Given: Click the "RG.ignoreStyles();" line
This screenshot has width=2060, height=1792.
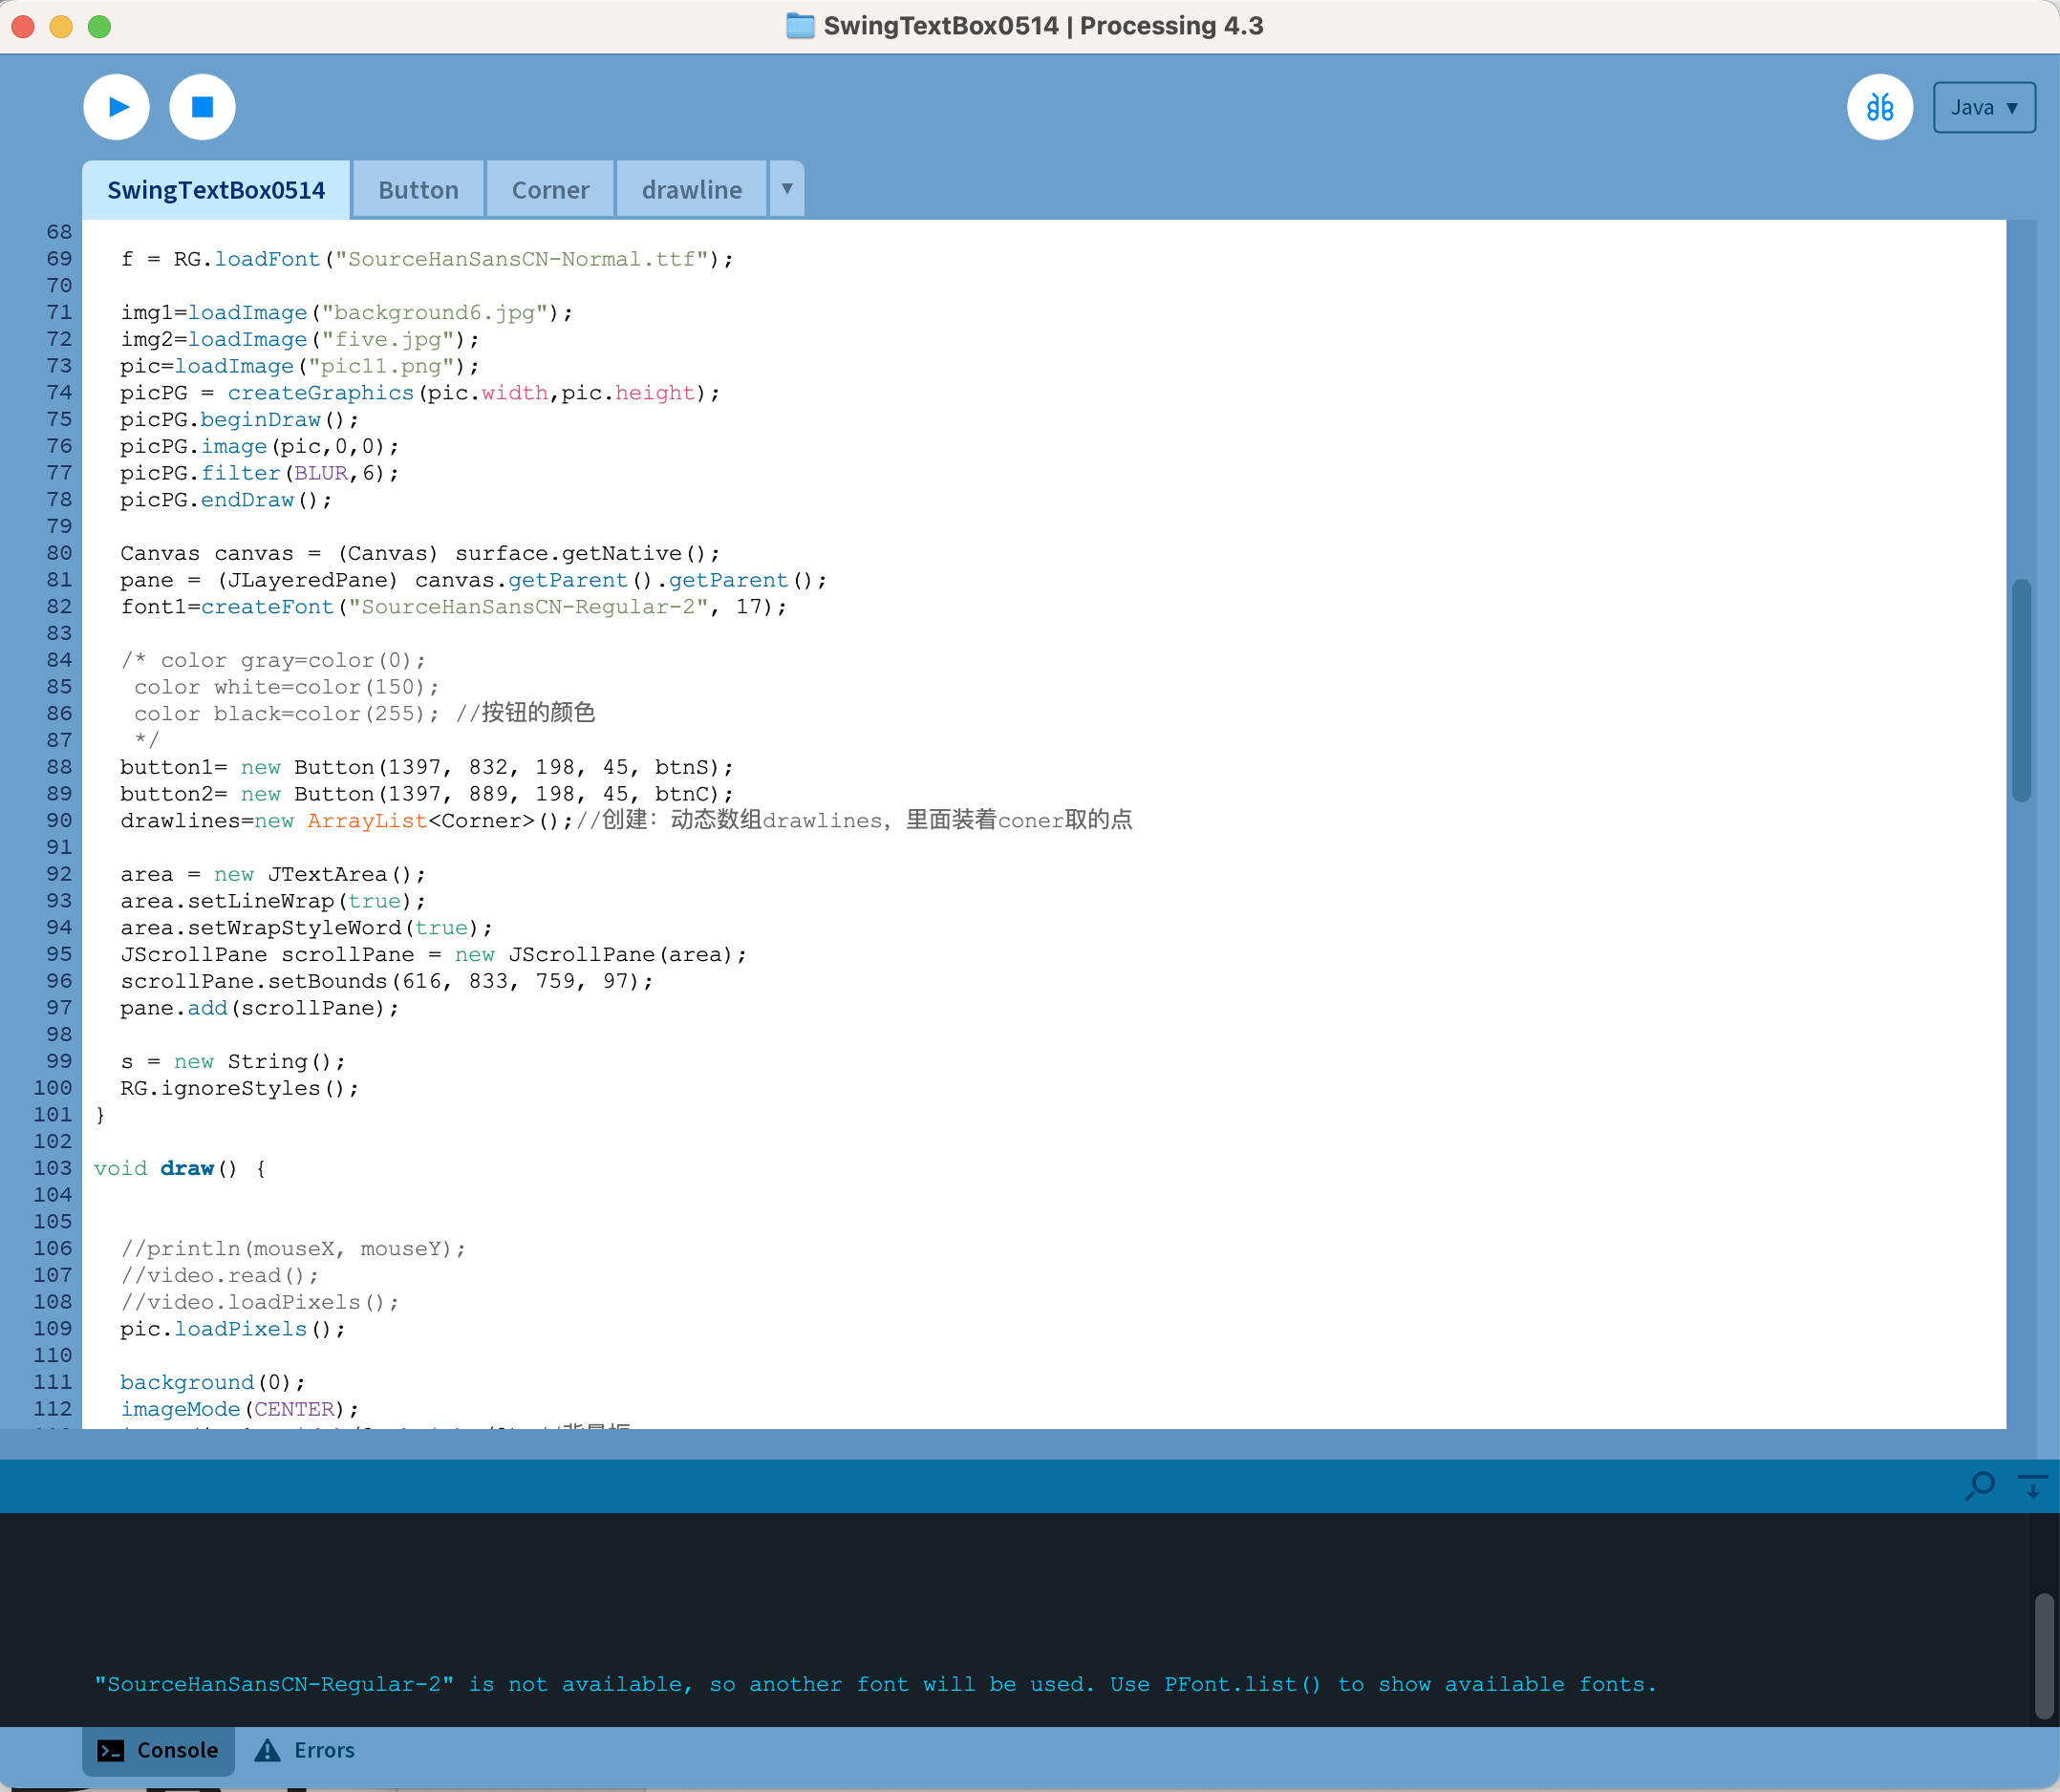Looking at the screenshot, I should coord(239,1088).
